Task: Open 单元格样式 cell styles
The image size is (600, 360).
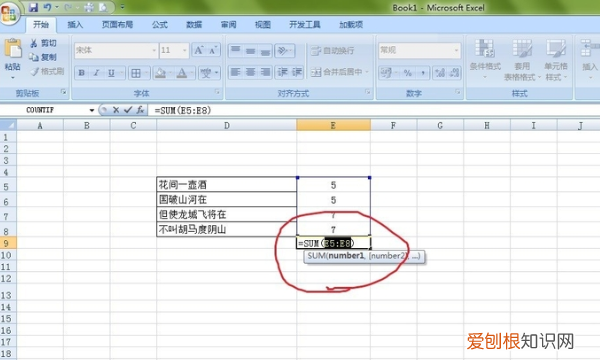Action: pos(556,59)
